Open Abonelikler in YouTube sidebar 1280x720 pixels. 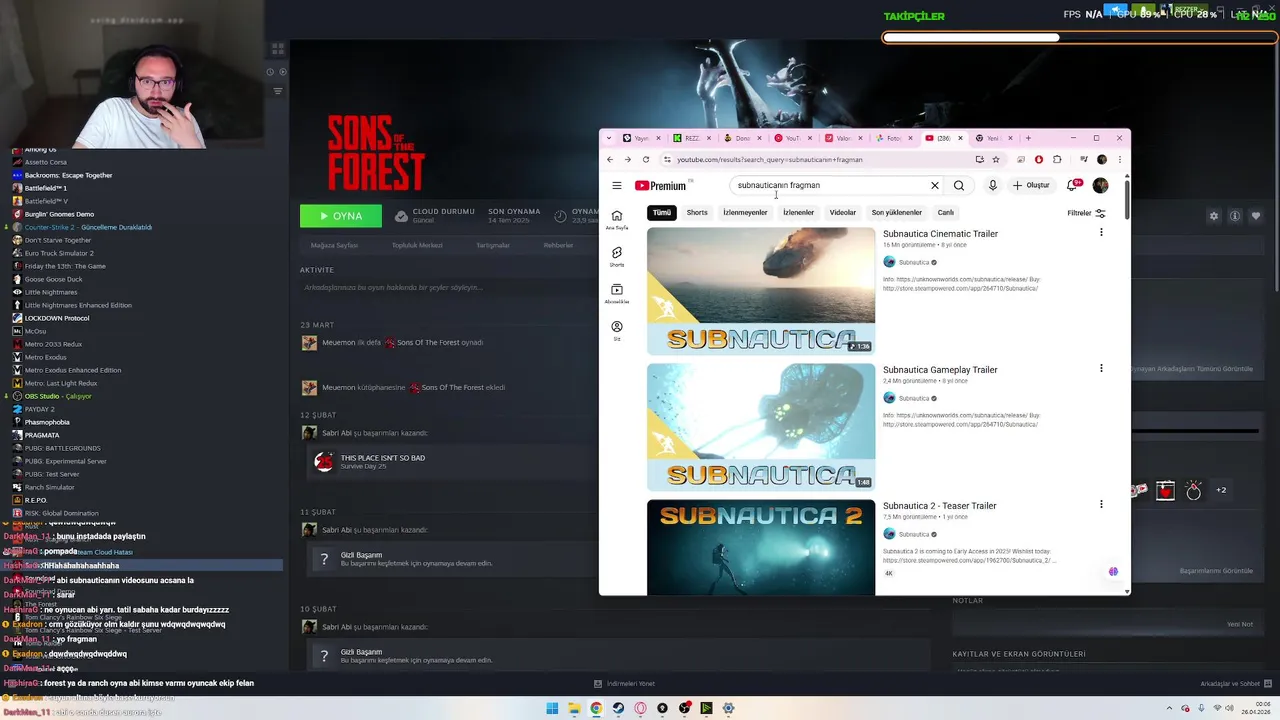(617, 293)
